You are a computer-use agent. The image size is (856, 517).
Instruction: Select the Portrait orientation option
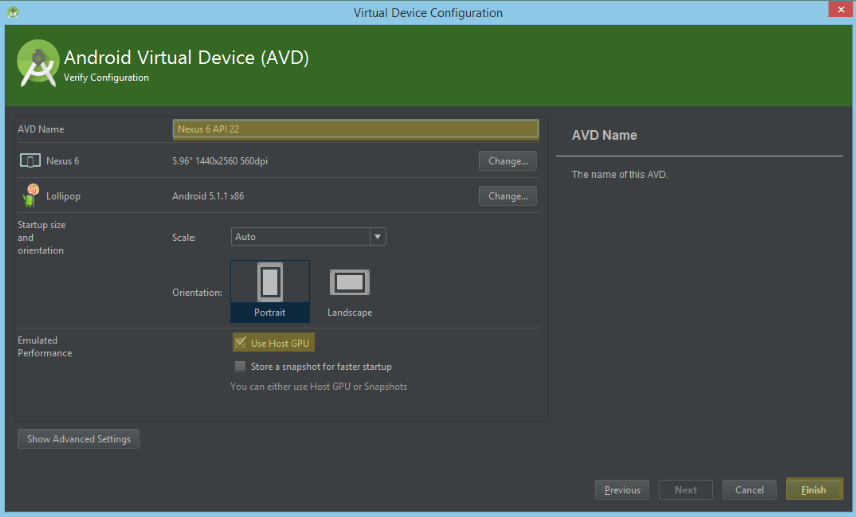pyautogui.click(x=270, y=292)
